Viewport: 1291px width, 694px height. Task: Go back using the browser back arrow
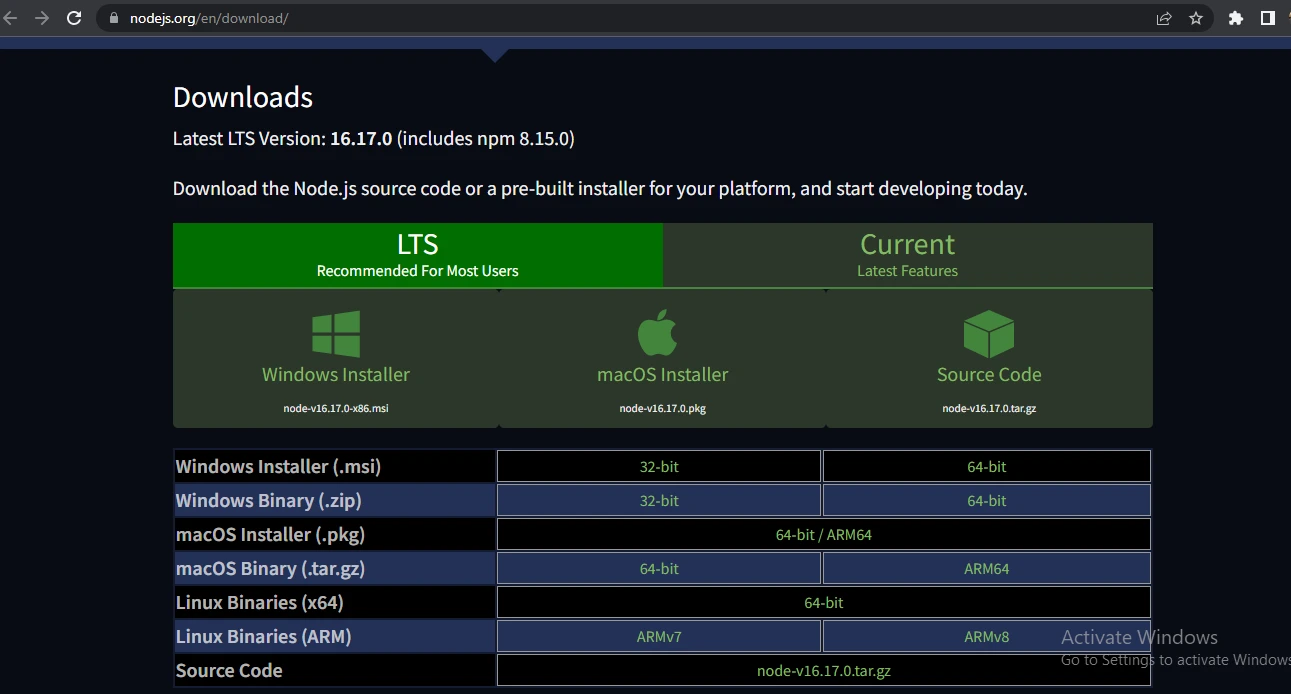tap(11, 18)
